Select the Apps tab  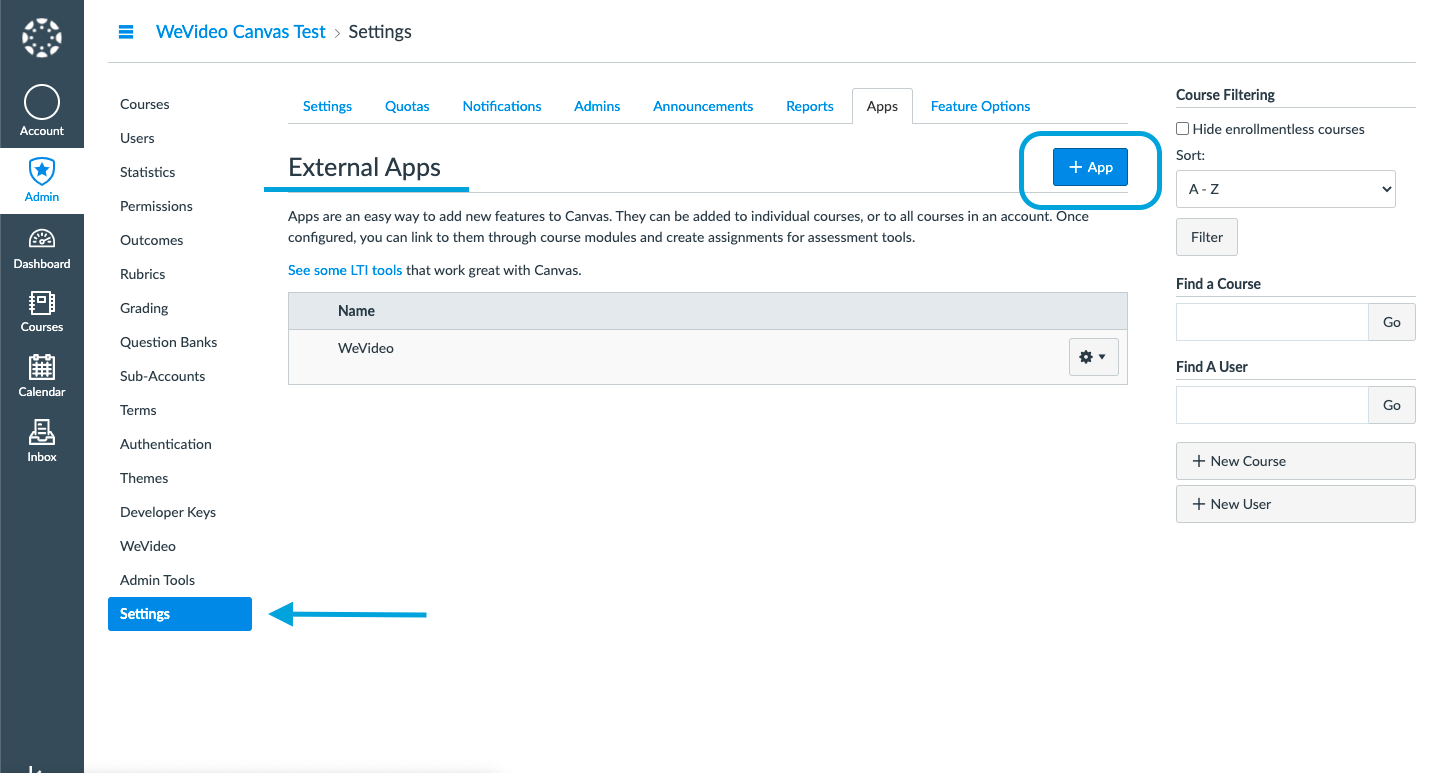(x=882, y=106)
